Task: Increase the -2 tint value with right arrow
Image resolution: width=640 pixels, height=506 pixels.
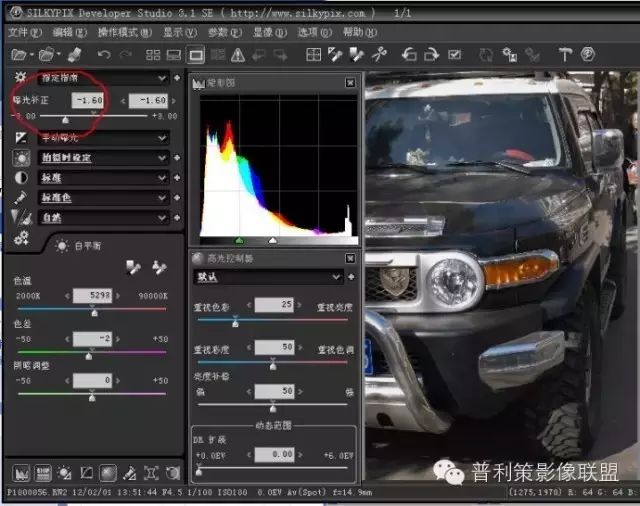Action: coord(118,339)
